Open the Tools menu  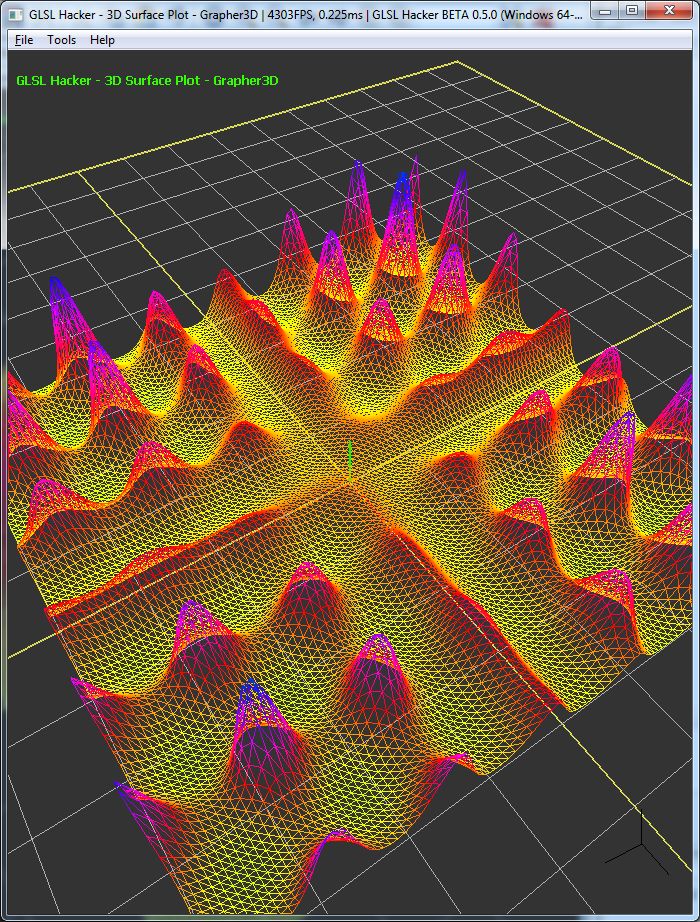click(x=62, y=40)
